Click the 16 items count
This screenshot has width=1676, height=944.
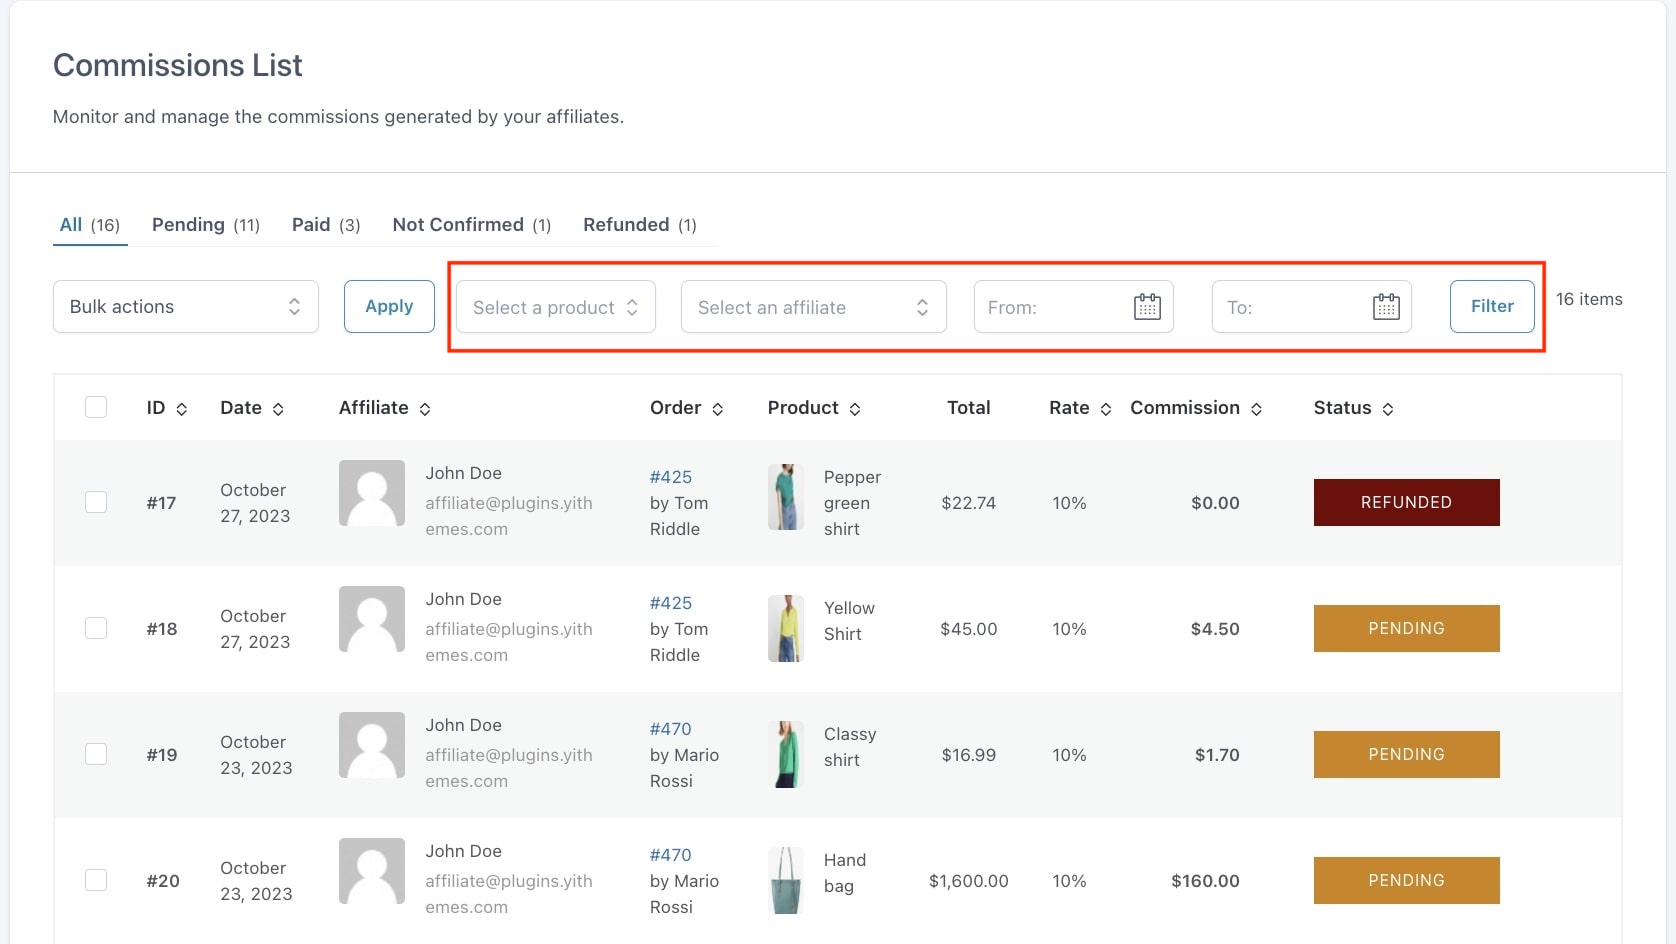pos(1589,299)
